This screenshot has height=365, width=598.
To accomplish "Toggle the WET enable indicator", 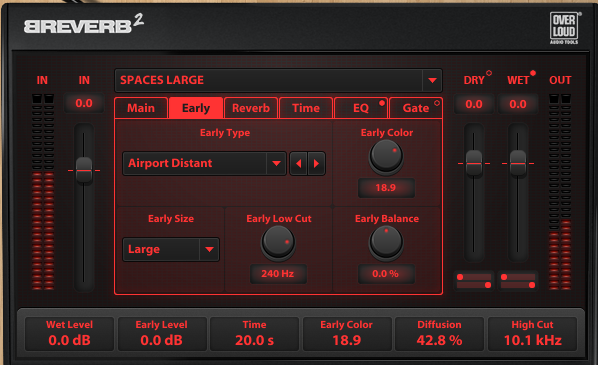I will click(x=533, y=73).
